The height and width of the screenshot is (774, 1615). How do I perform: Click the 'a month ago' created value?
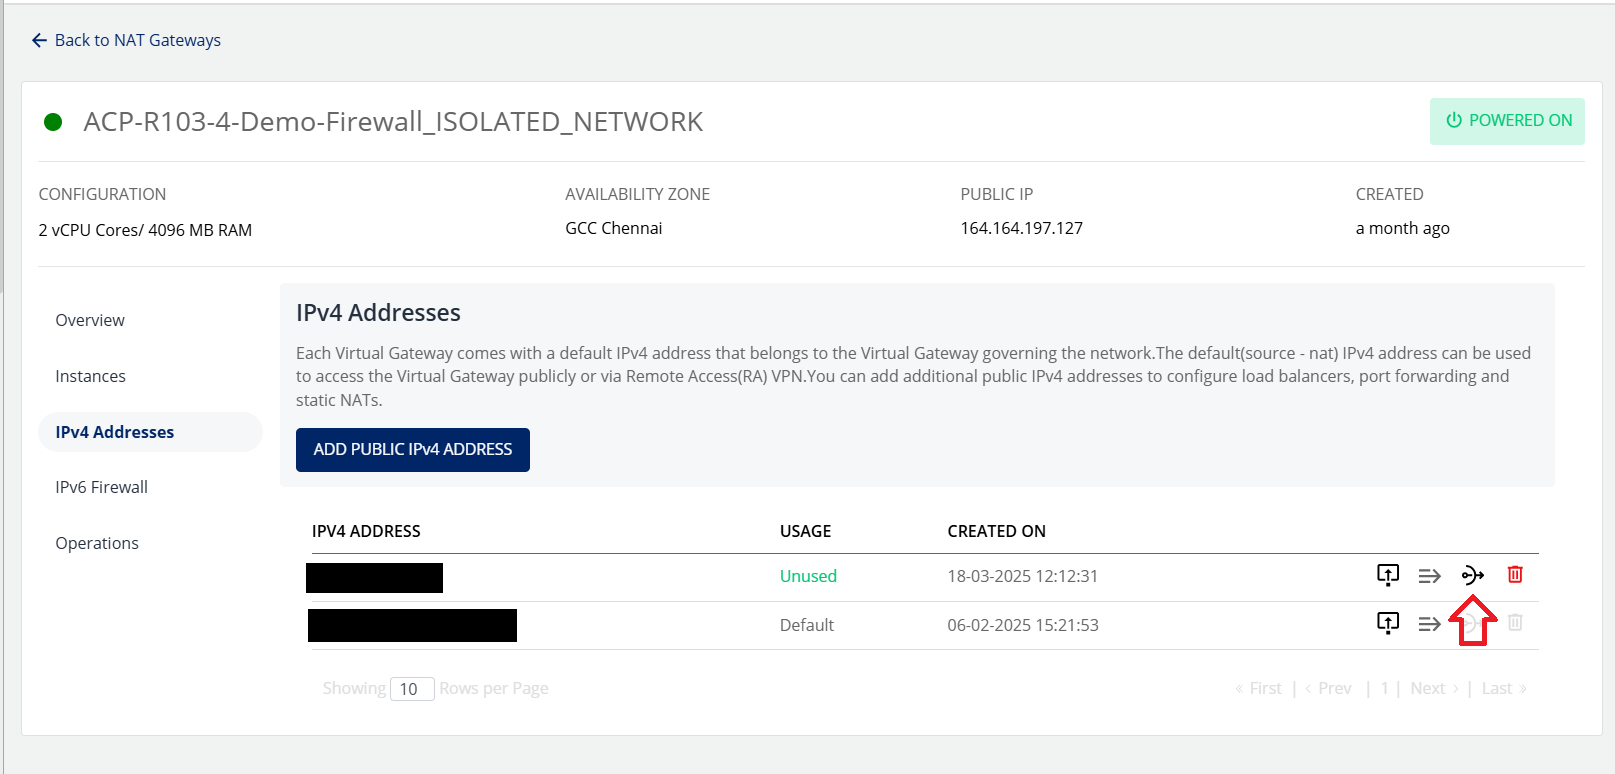coord(1403,228)
